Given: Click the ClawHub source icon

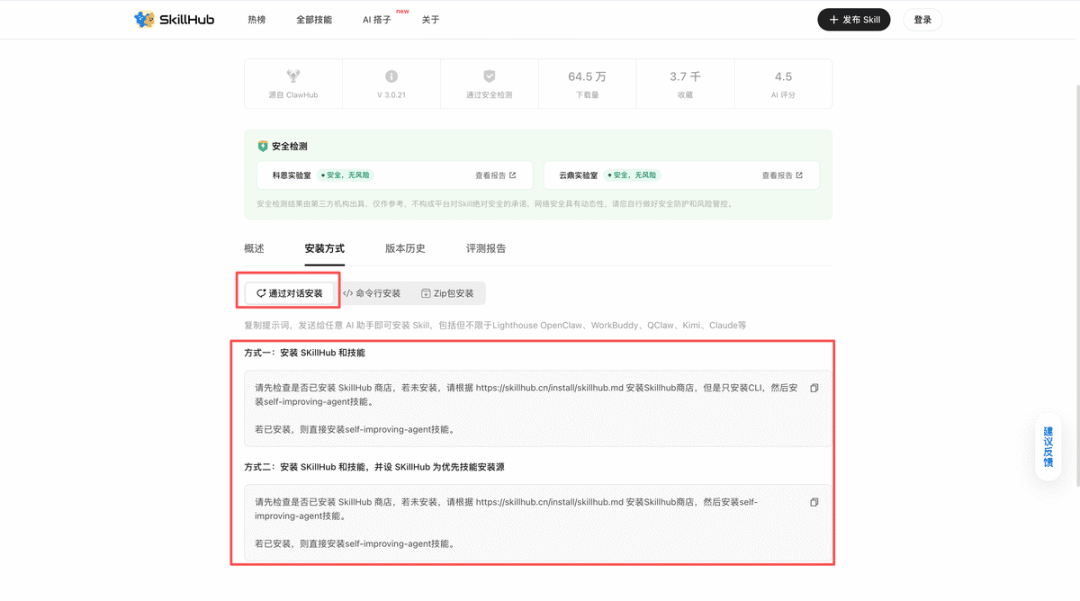Looking at the screenshot, I should 293,76.
